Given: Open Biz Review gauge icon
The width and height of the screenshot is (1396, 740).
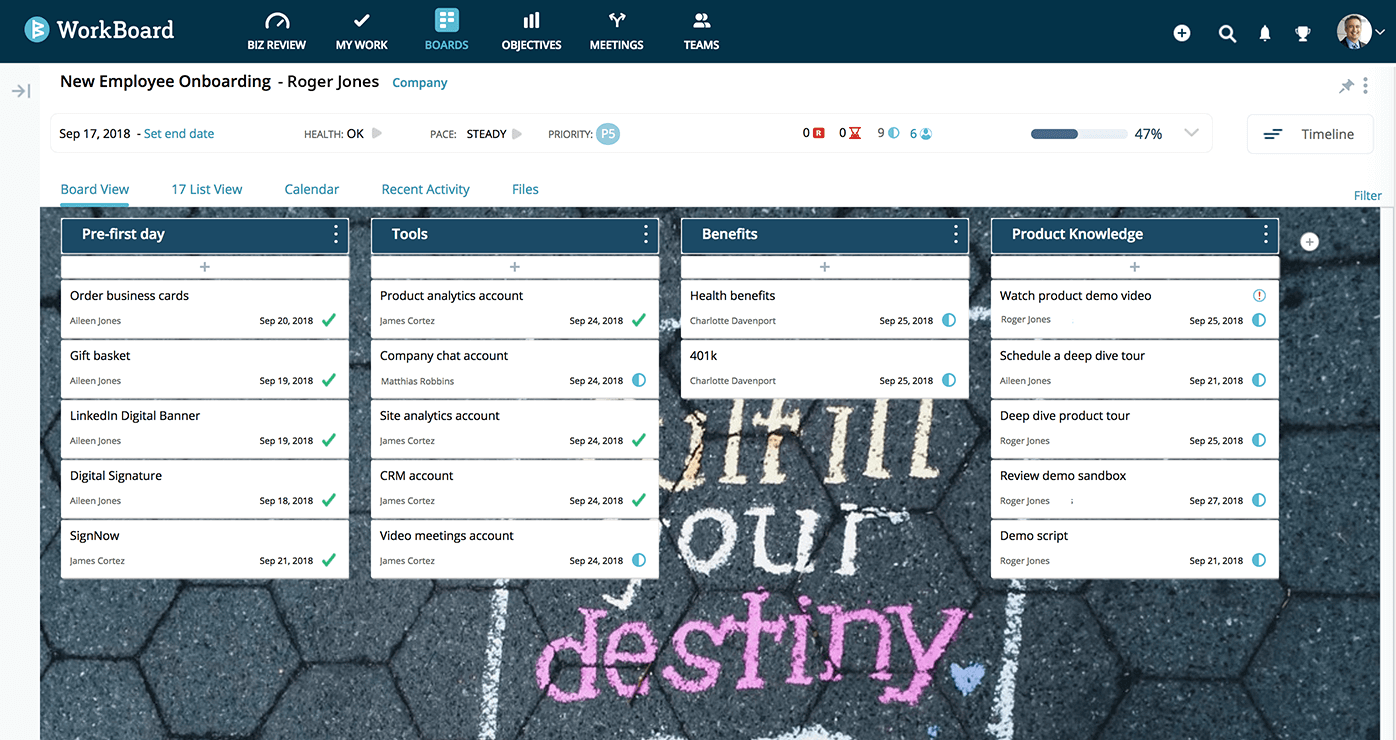Looking at the screenshot, I should pyautogui.click(x=277, y=21).
